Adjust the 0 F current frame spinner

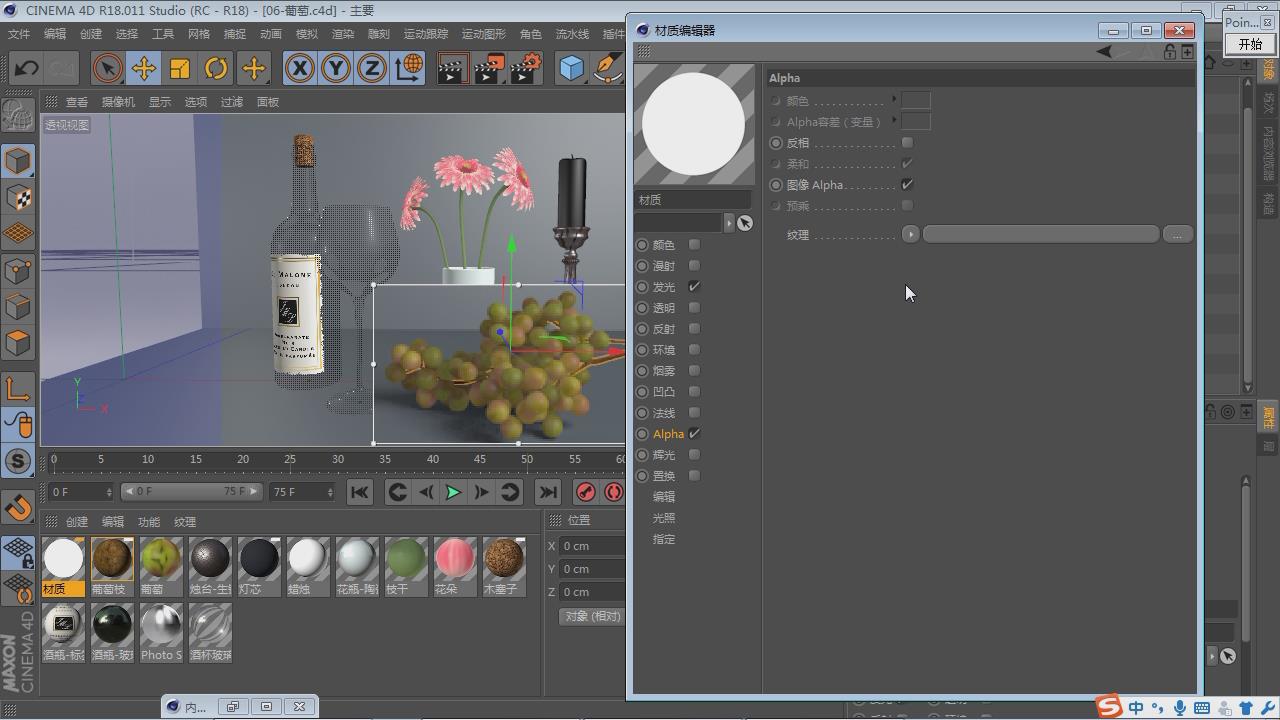click(108, 491)
